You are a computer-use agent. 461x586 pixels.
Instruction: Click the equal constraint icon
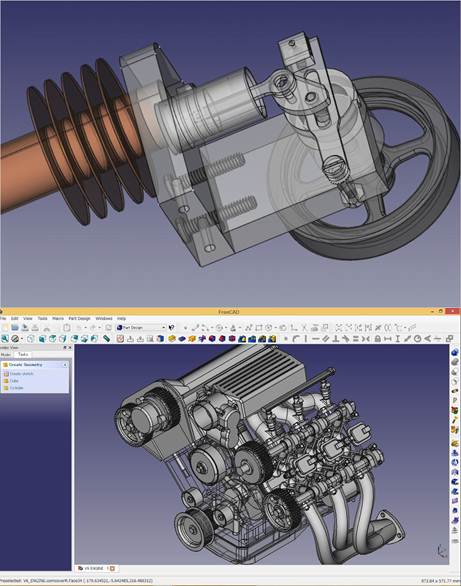coord(355,339)
